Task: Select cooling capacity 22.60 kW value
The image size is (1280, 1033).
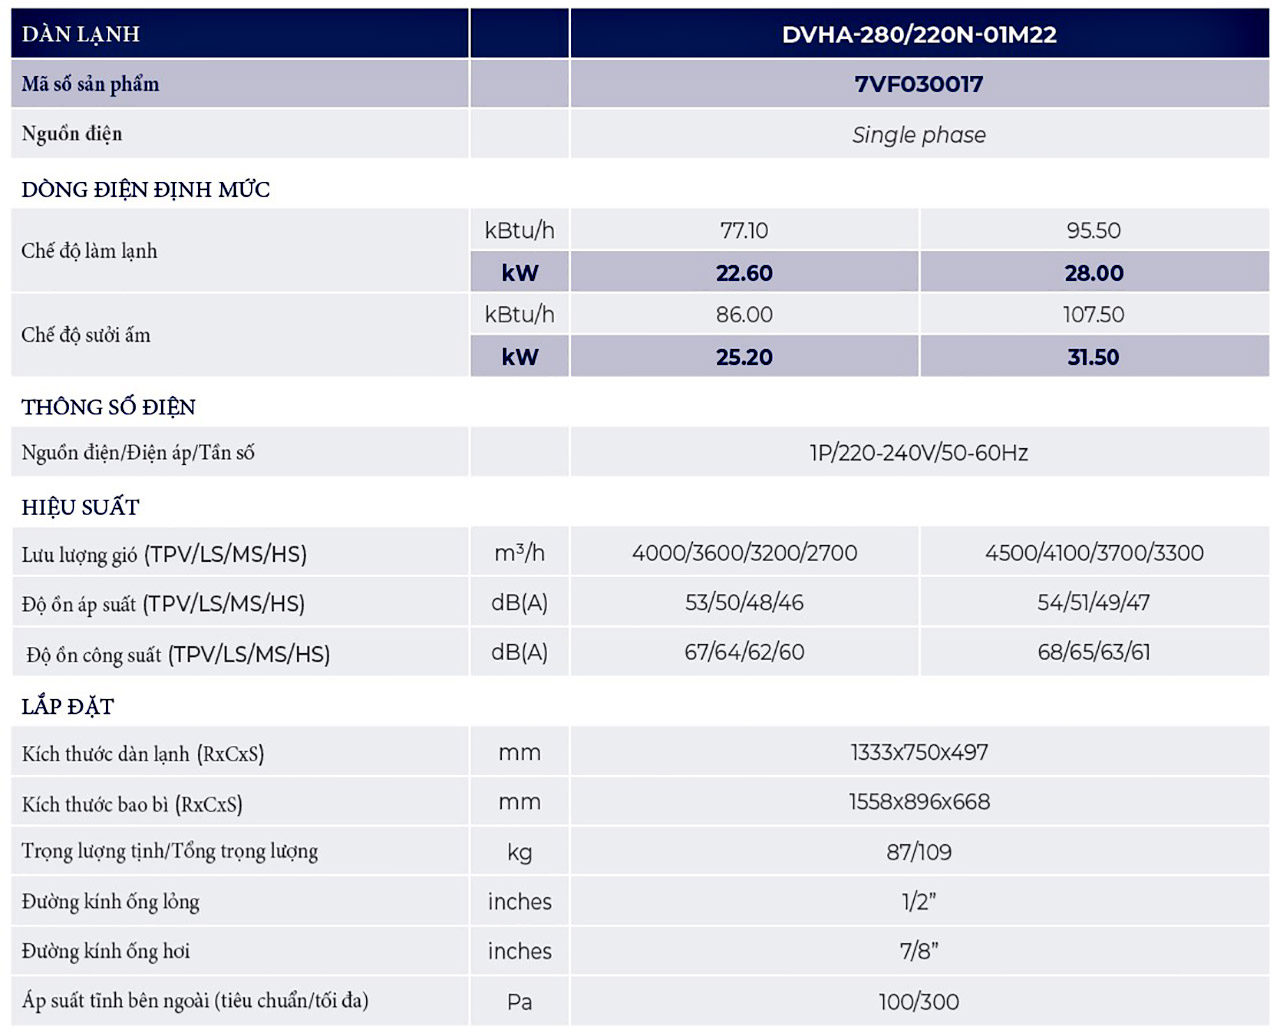Action: click(744, 273)
